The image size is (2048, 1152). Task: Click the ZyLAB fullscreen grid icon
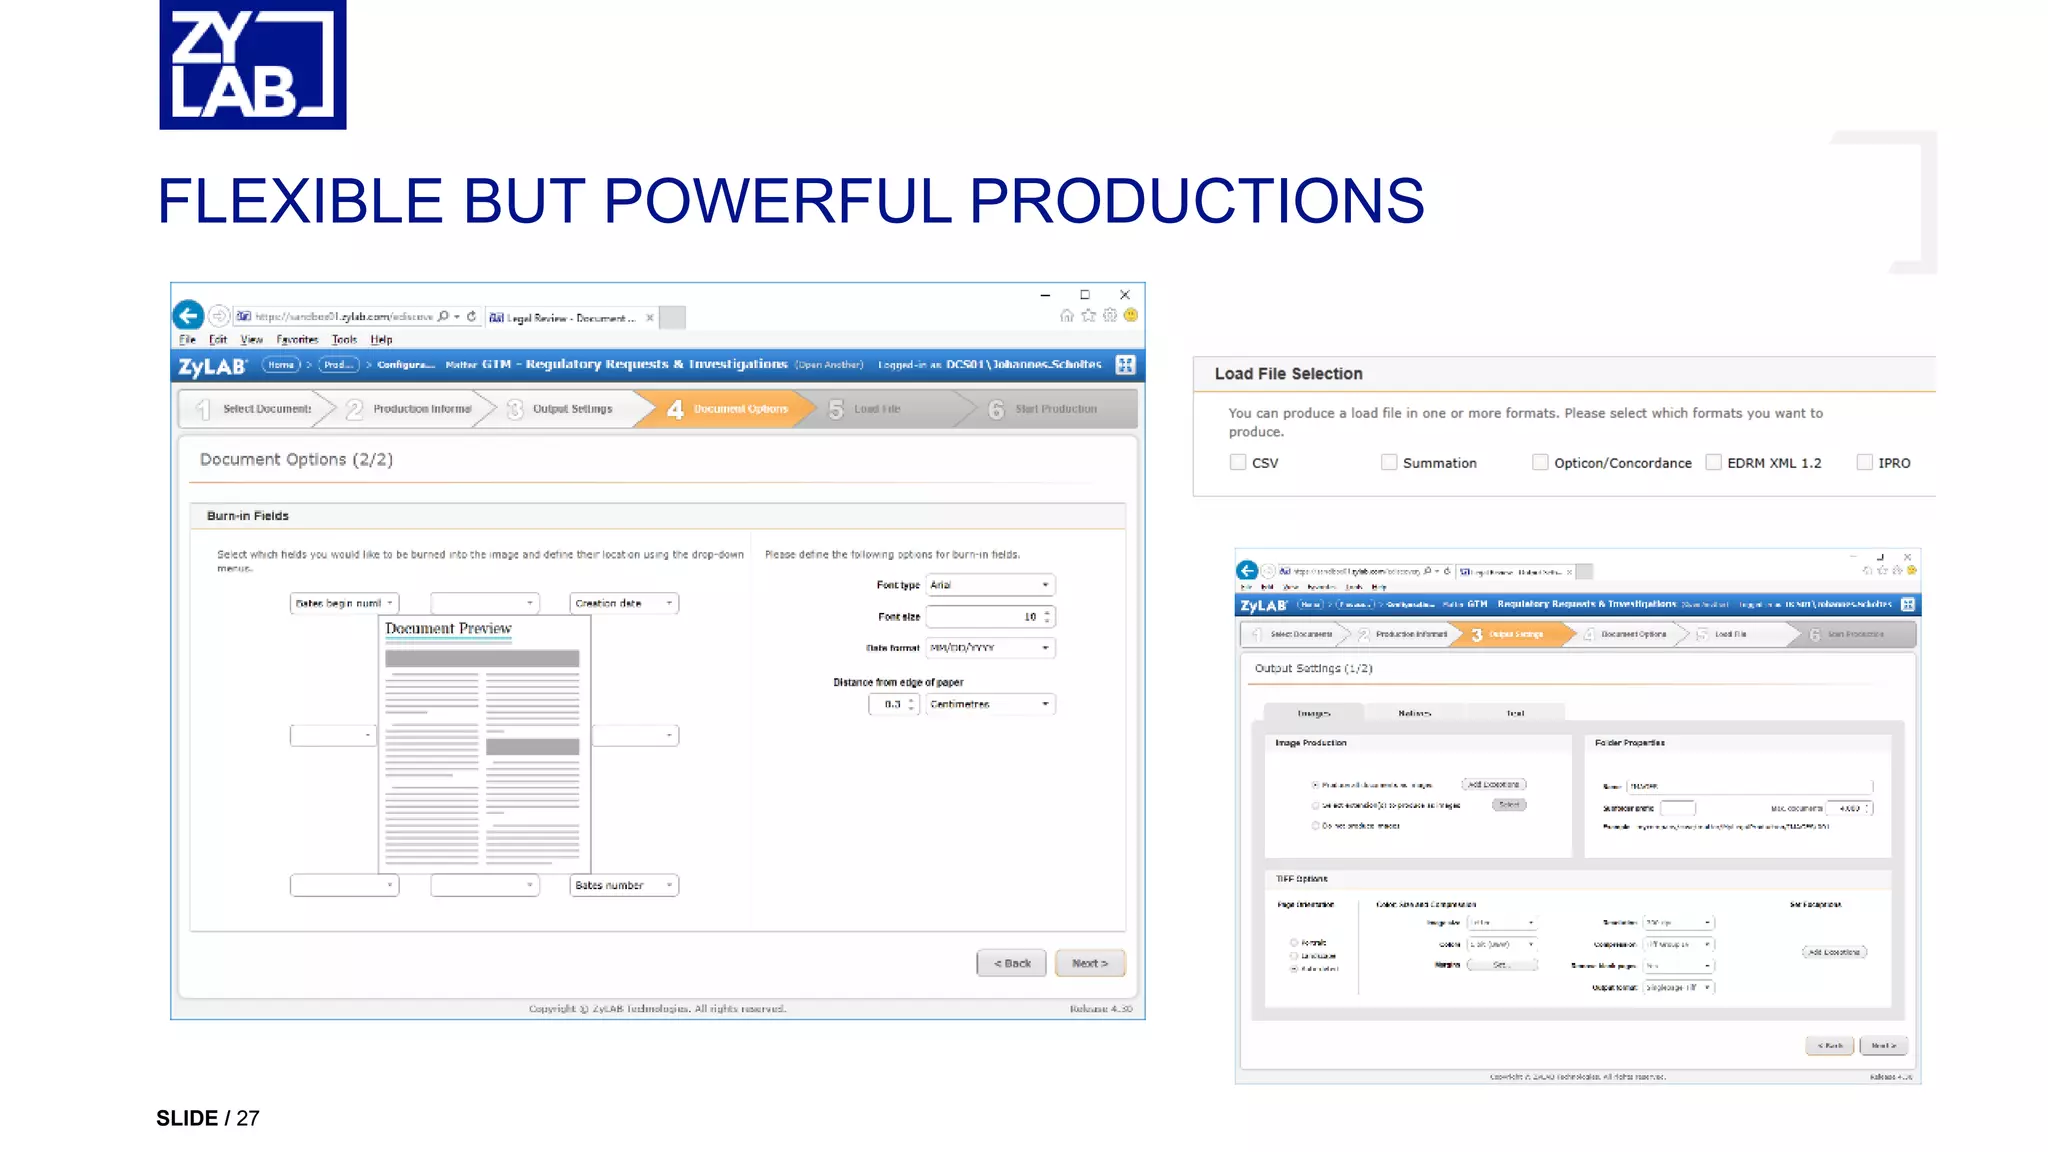[x=1125, y=365]
